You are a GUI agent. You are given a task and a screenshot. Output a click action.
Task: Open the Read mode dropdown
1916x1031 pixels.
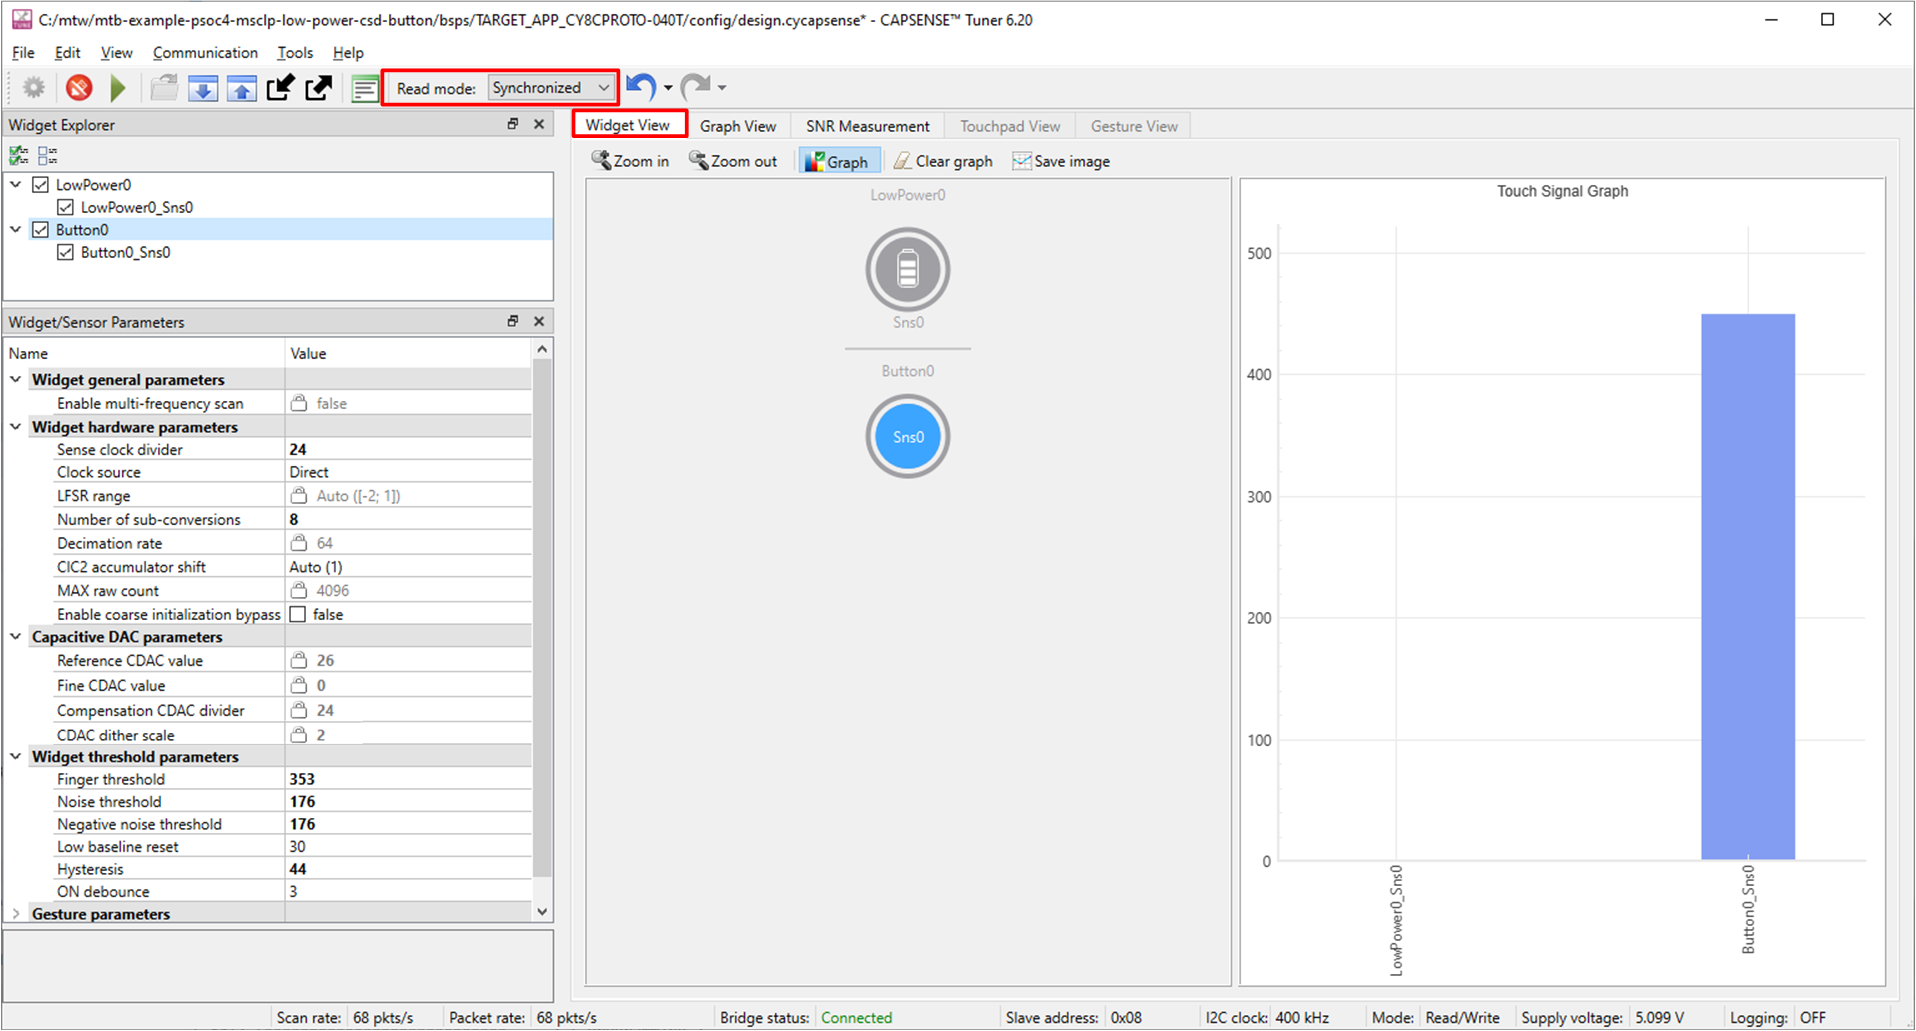[551, 88]
